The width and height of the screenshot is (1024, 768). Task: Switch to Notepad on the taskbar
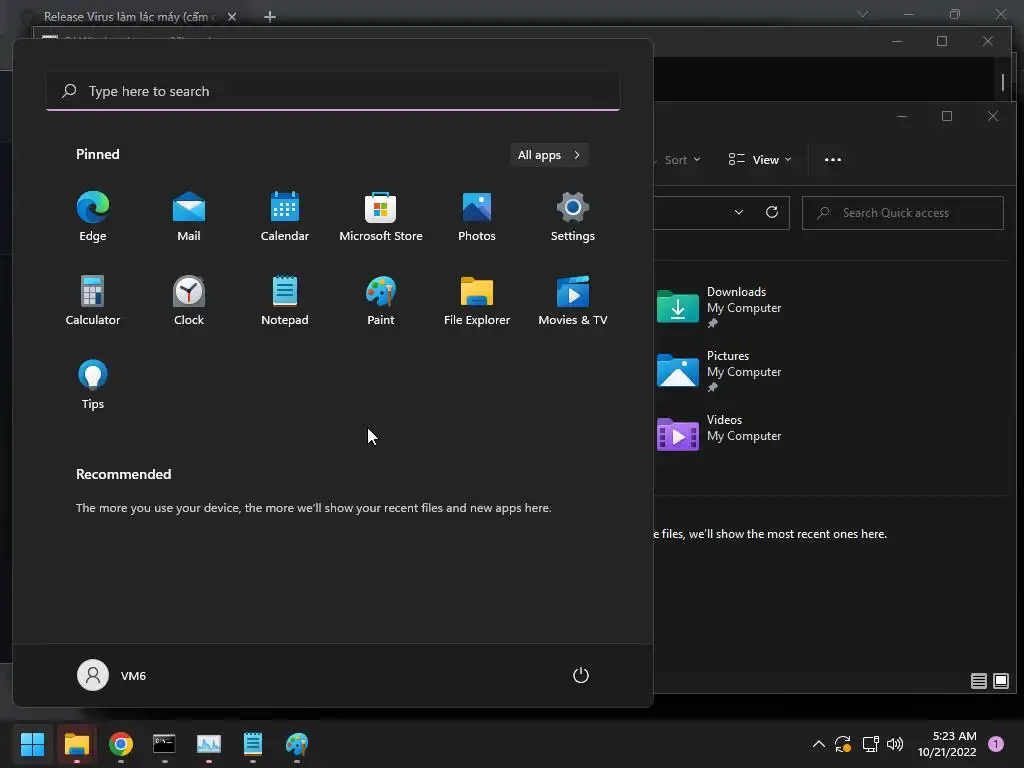[253, 744]
